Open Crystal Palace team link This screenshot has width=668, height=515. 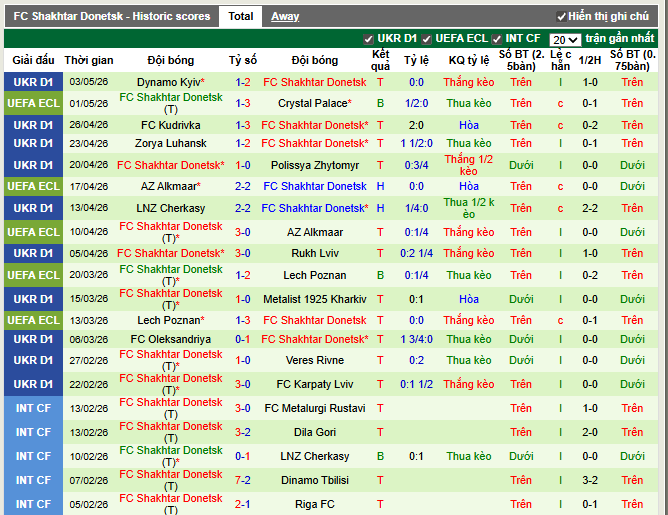(x=315, y=103)
